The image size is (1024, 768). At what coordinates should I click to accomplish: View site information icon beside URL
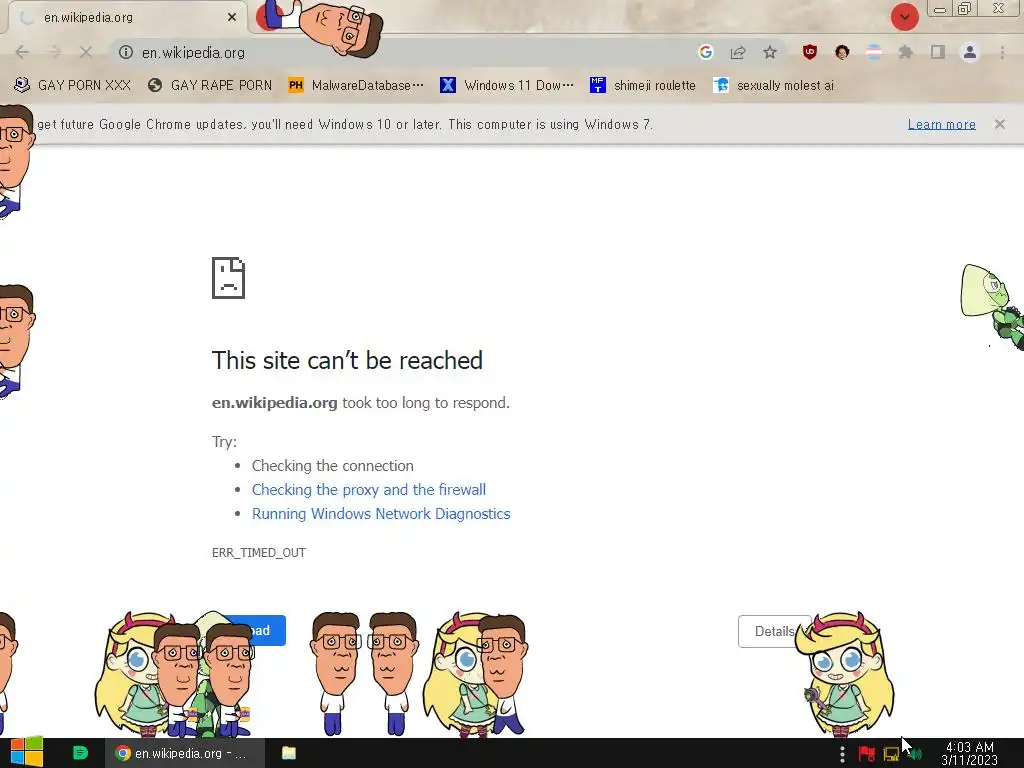[x=126, y=52]
